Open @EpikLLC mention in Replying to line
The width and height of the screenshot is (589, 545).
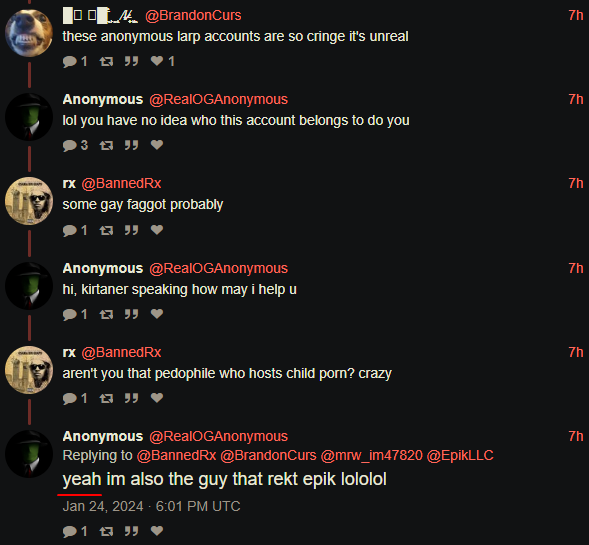460,455
